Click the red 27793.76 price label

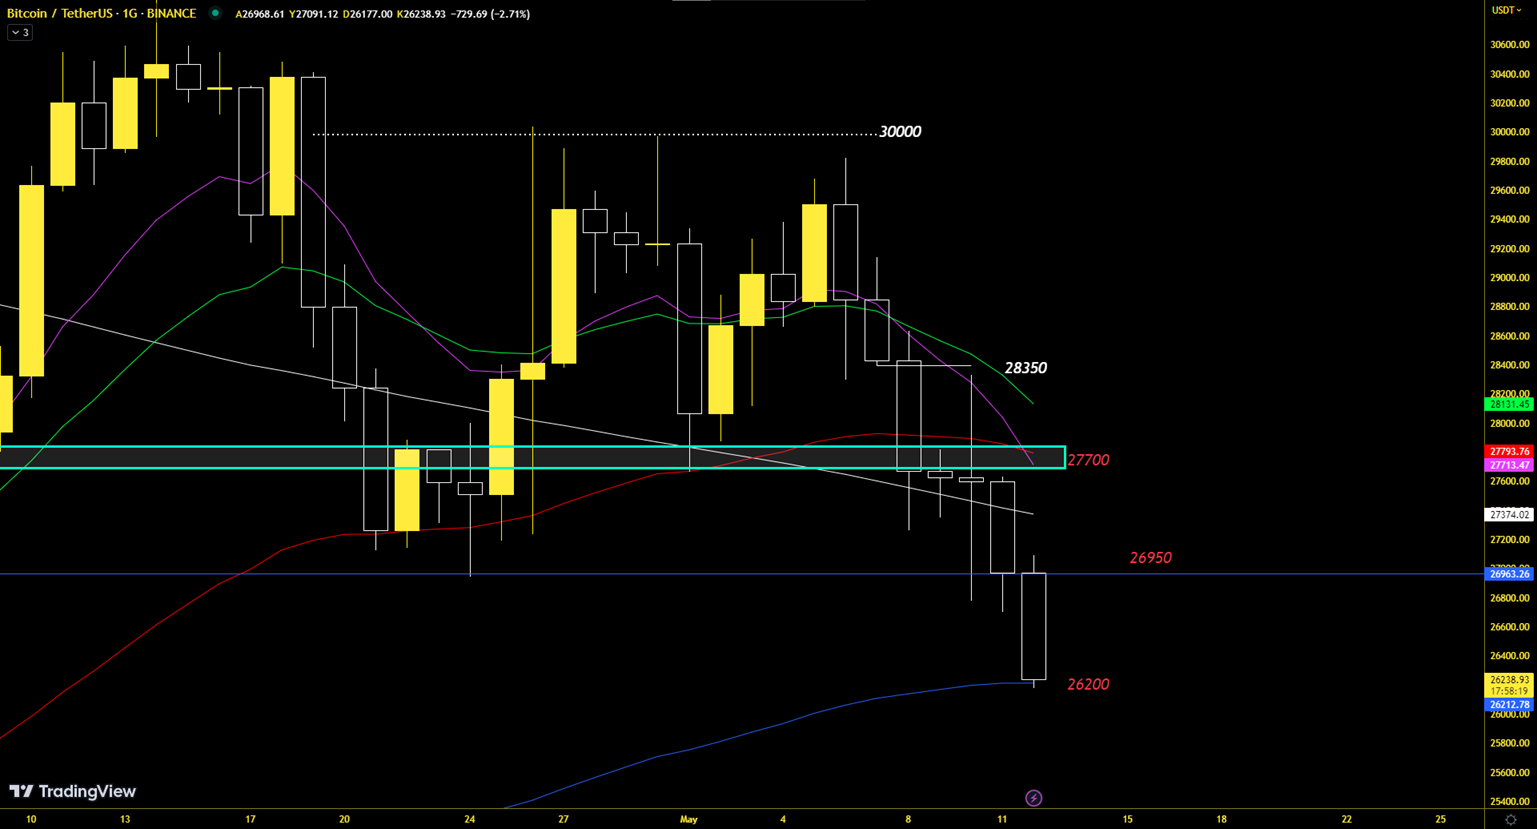coord(1509,452)
